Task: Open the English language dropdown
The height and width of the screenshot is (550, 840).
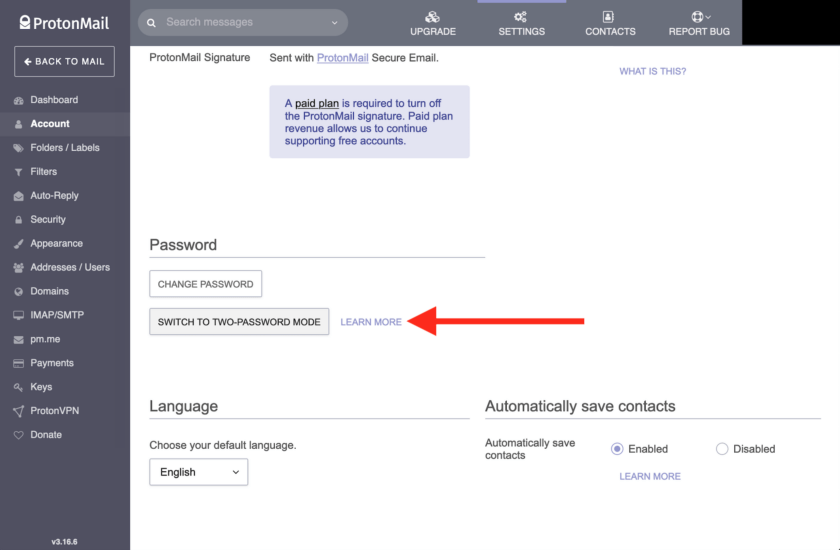Action: tap(199, 472)
